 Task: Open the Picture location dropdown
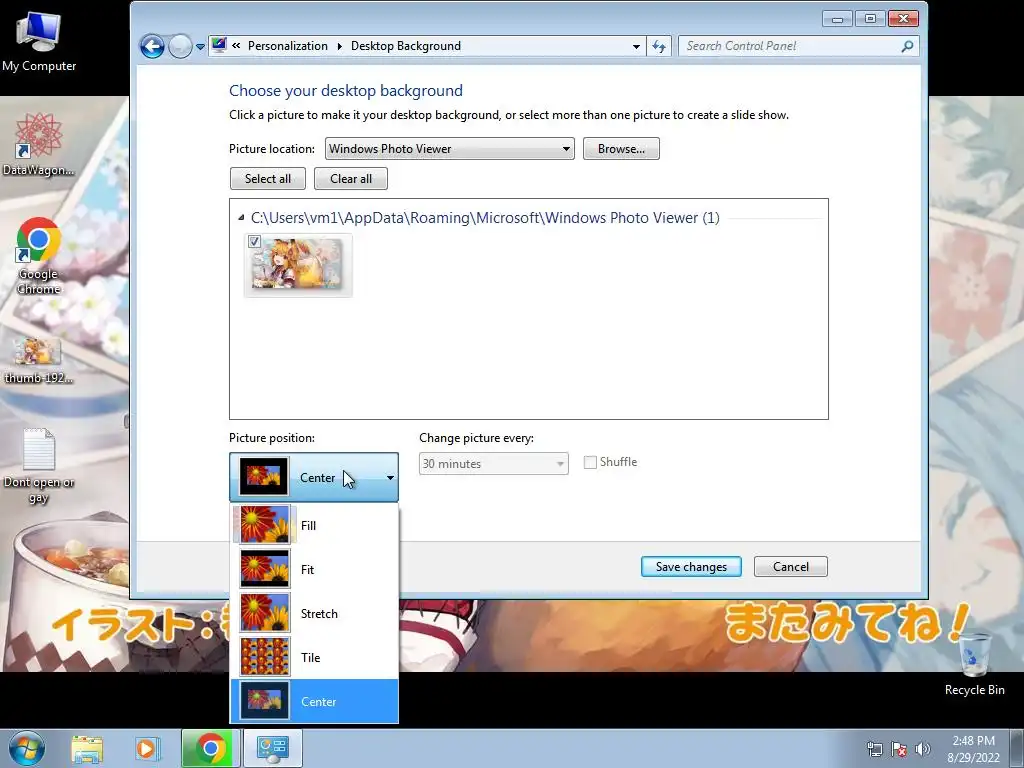click(x=449, y=149)
